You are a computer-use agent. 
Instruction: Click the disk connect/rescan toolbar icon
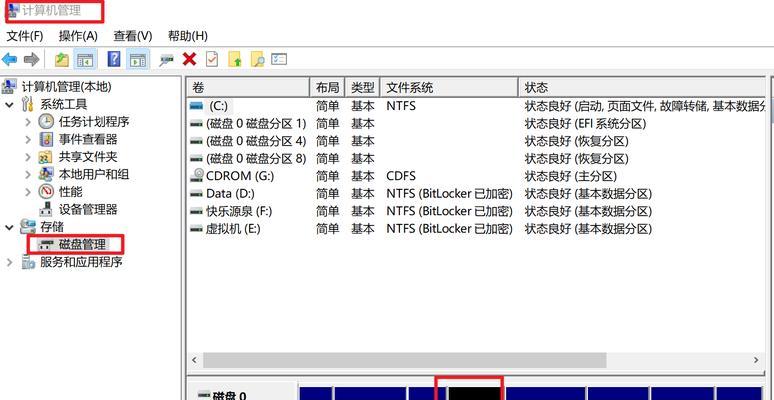(x=166, y=60)
